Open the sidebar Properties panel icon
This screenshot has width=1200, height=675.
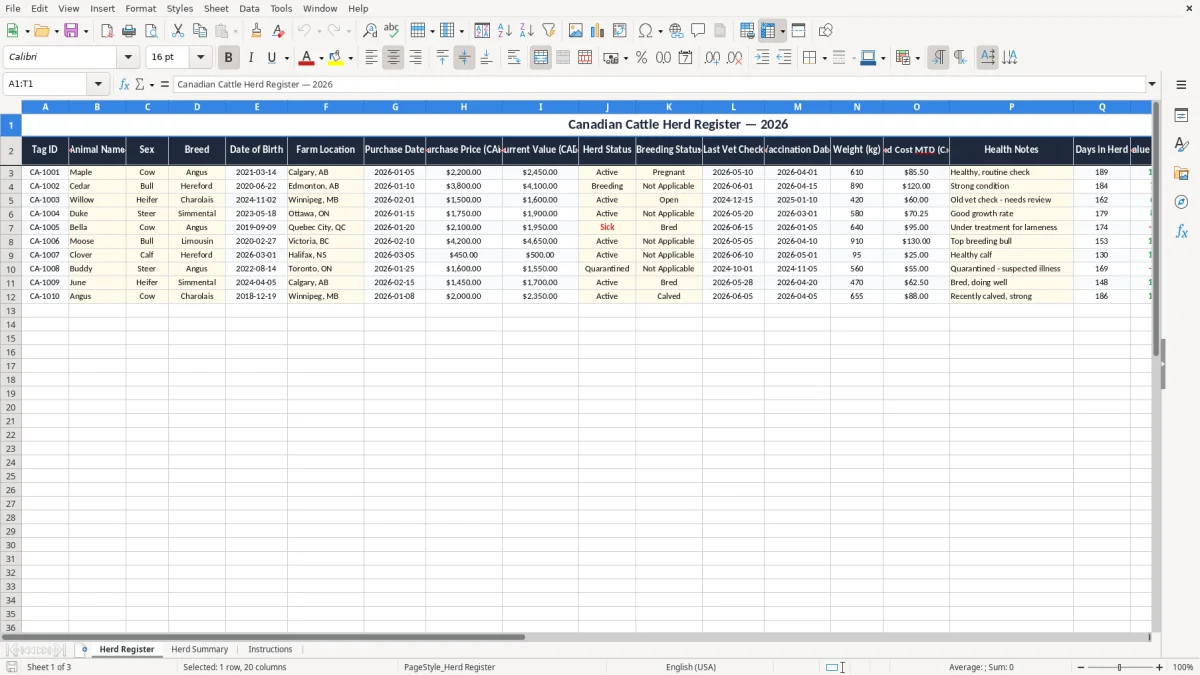[1181, 116]
